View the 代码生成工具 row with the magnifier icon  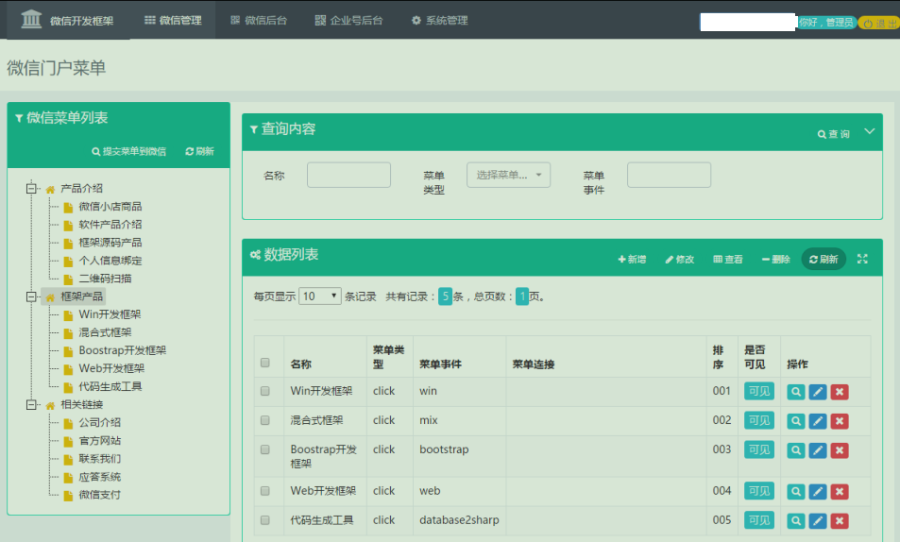(x=796, y=521)
